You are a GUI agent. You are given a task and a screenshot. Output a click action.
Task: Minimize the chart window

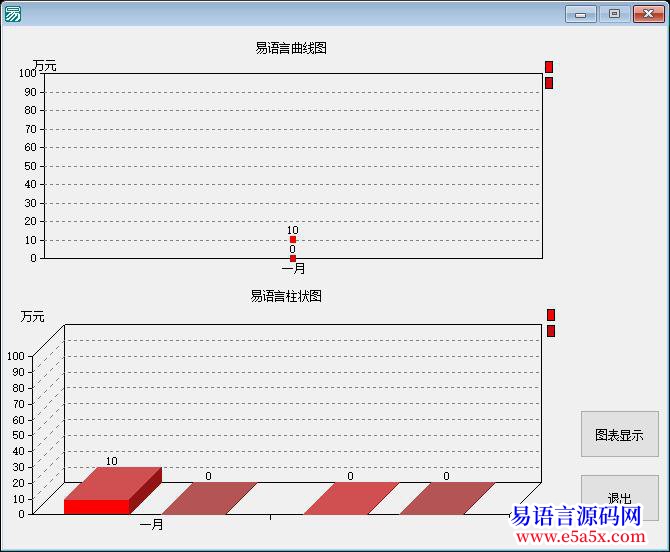coord(580,14)
